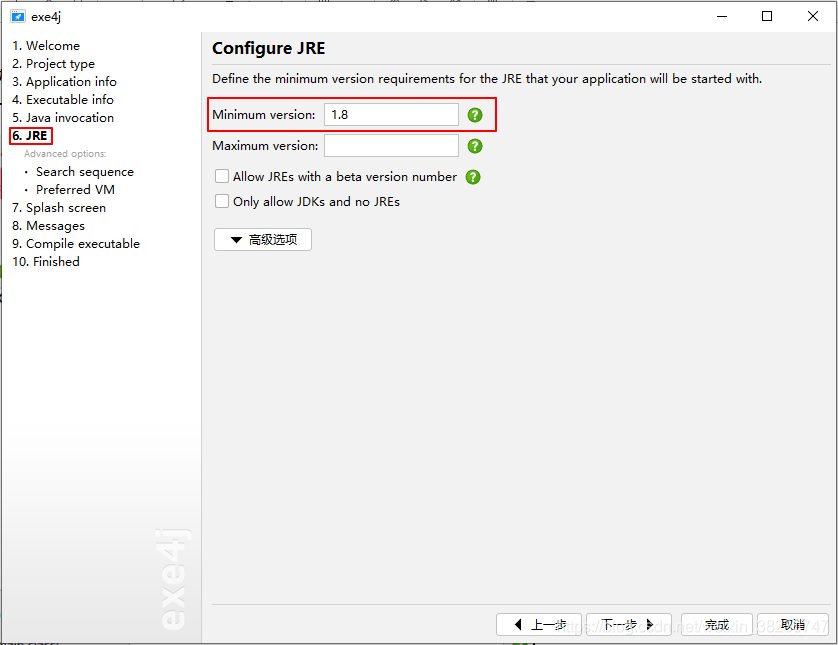
Task: Open help for beta version number option
Action: click(473, 177)
